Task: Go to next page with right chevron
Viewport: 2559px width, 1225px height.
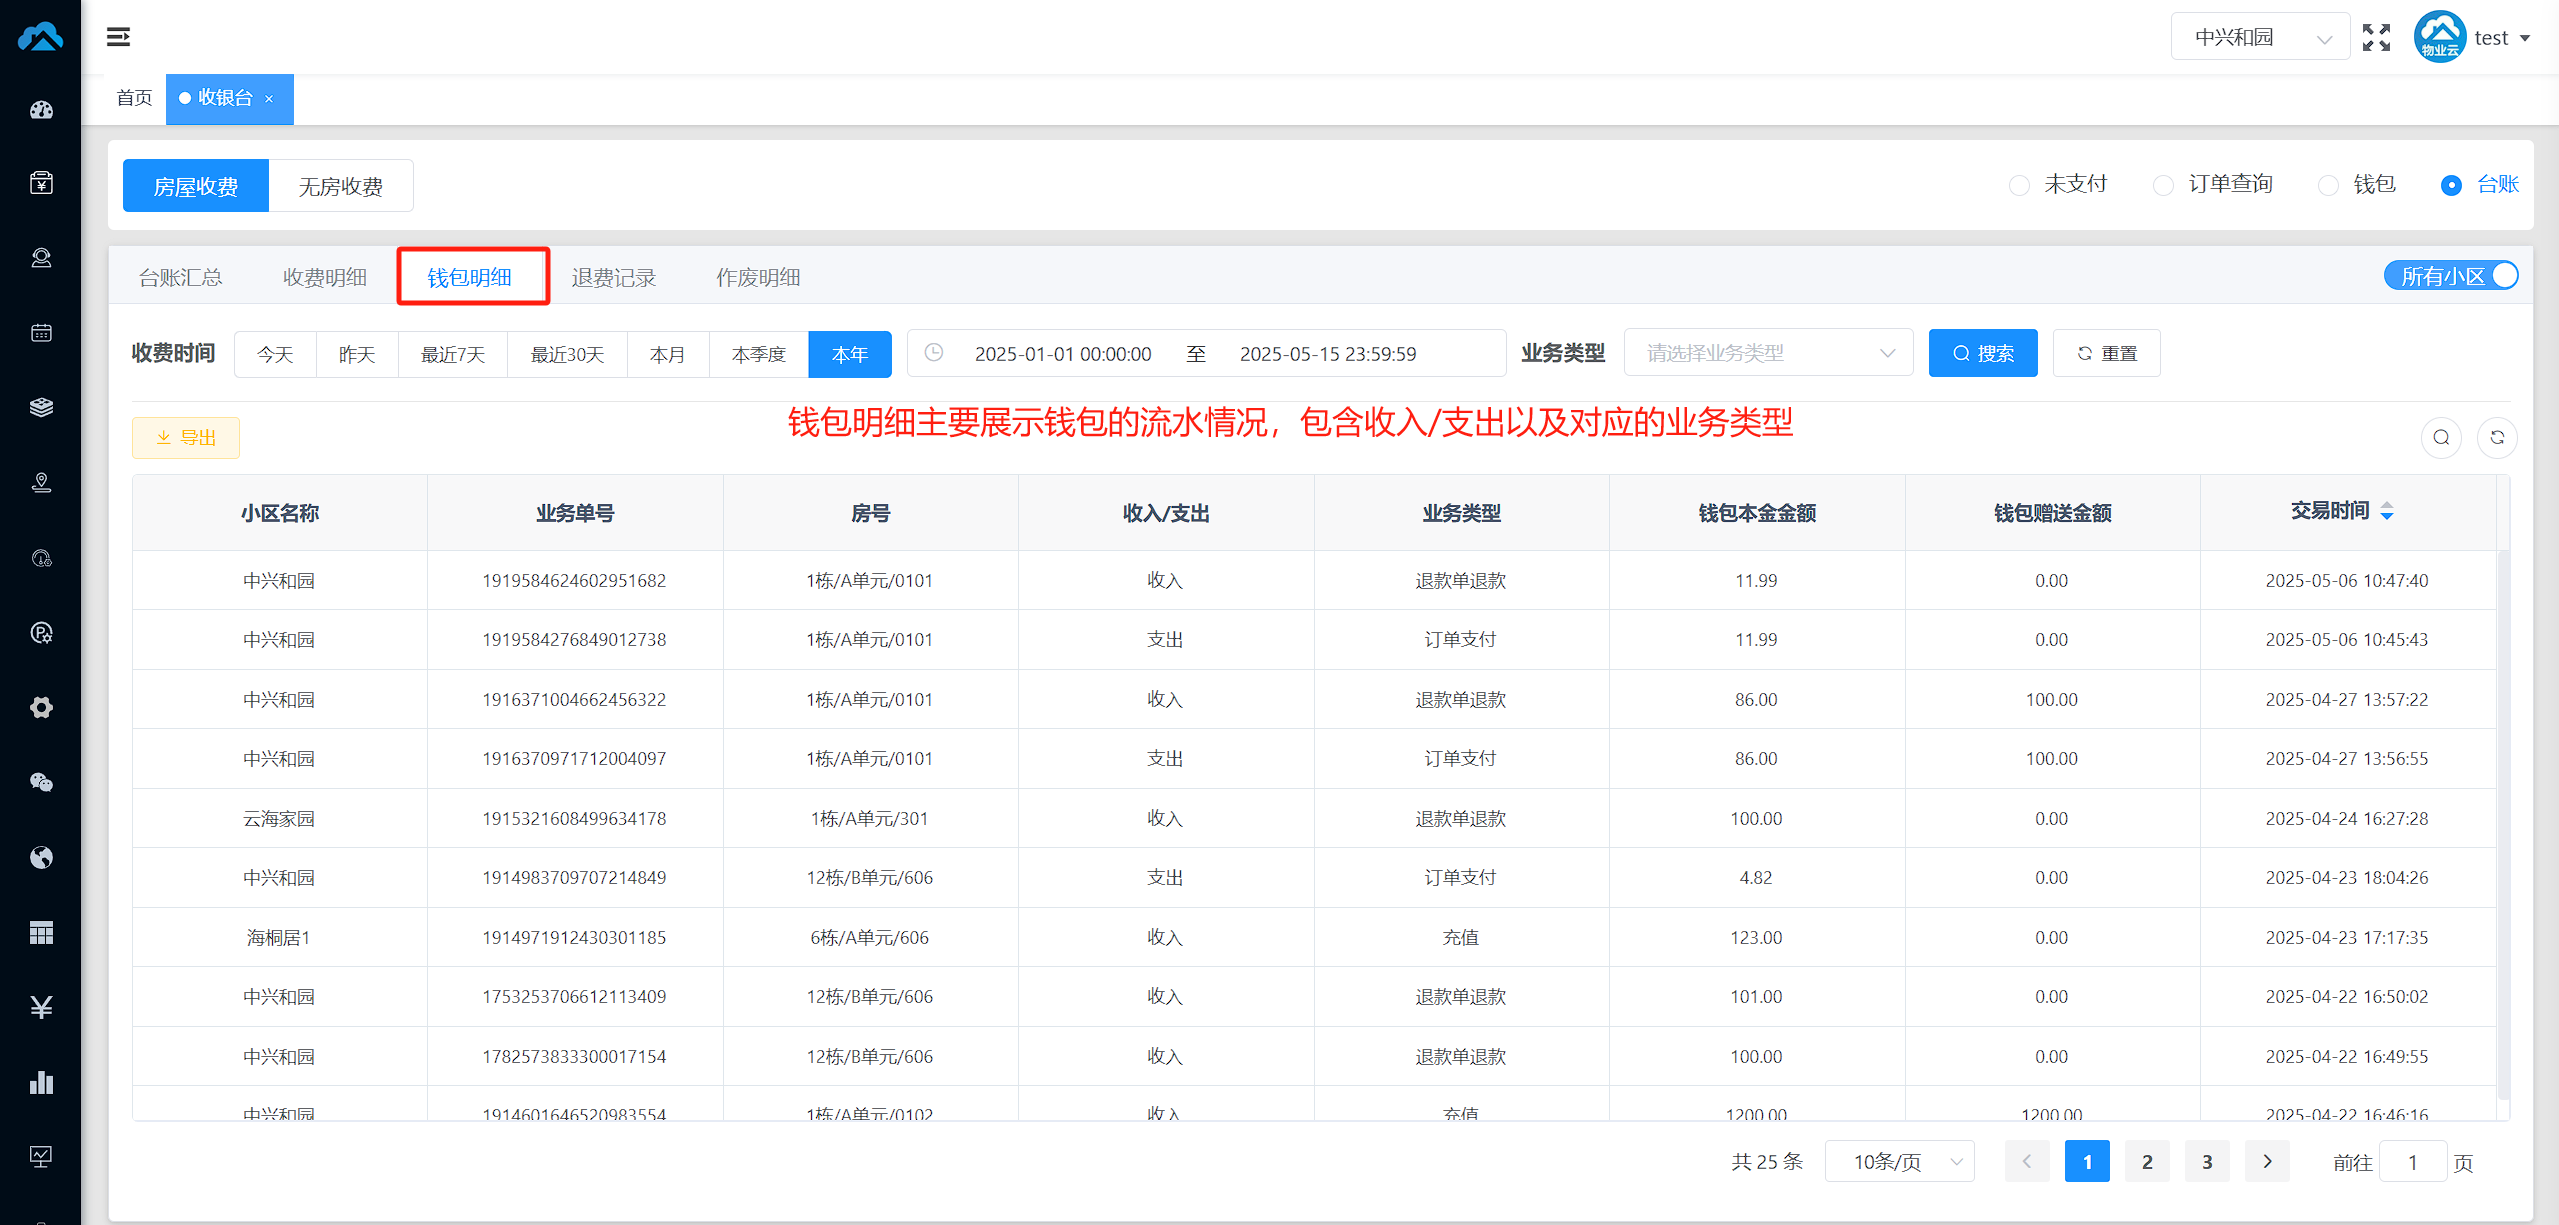Action: [x=2267, y=1161]
